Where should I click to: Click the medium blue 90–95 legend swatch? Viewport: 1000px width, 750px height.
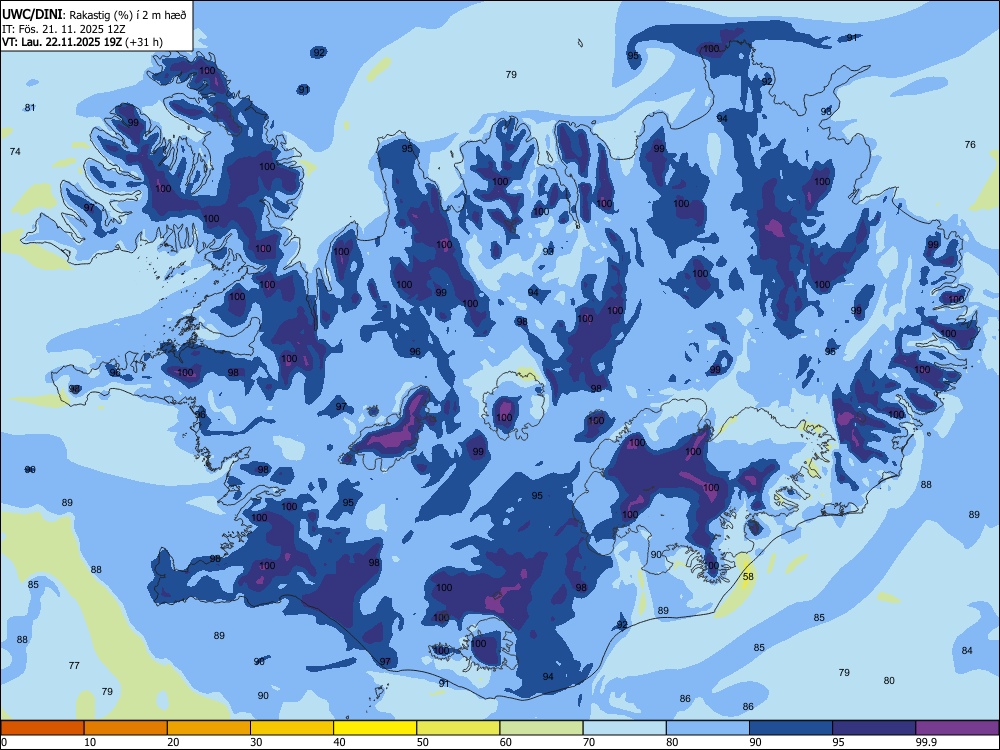click(791, 728)
